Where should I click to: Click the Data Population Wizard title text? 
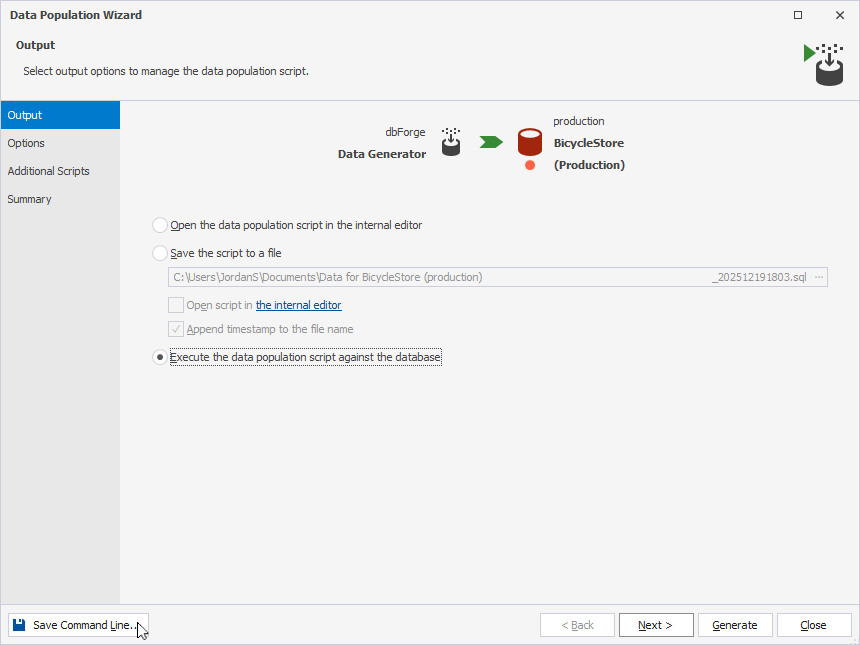point(76,15)
